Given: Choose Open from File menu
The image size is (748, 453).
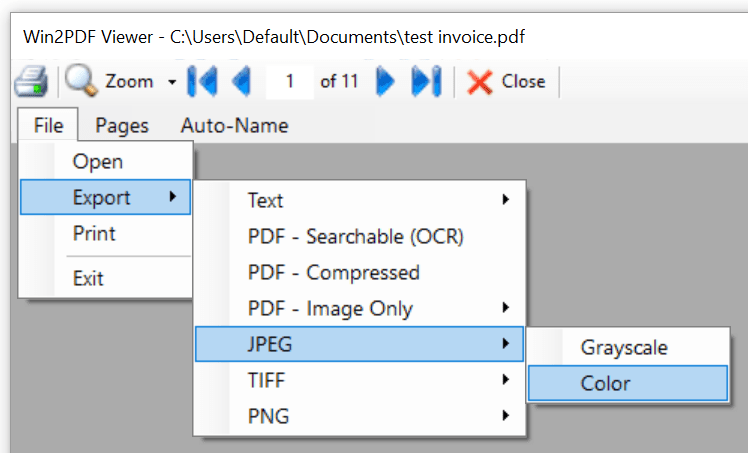Looking at the screenshot, I should pos(105,161).
